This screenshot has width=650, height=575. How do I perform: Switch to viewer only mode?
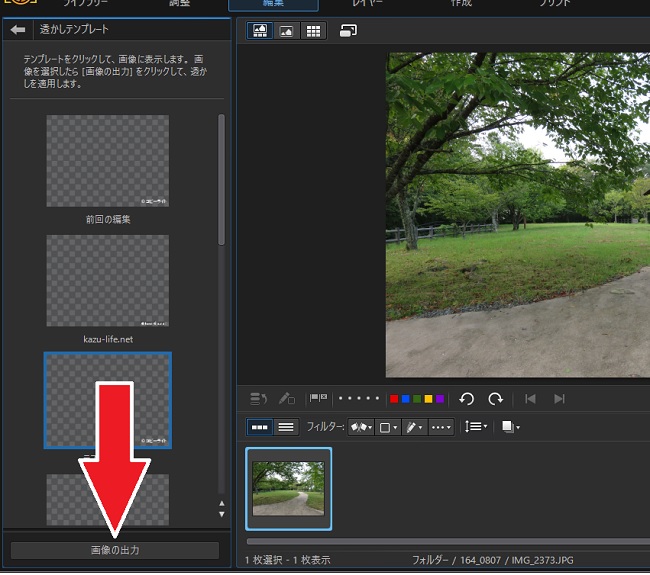[286, 31]
